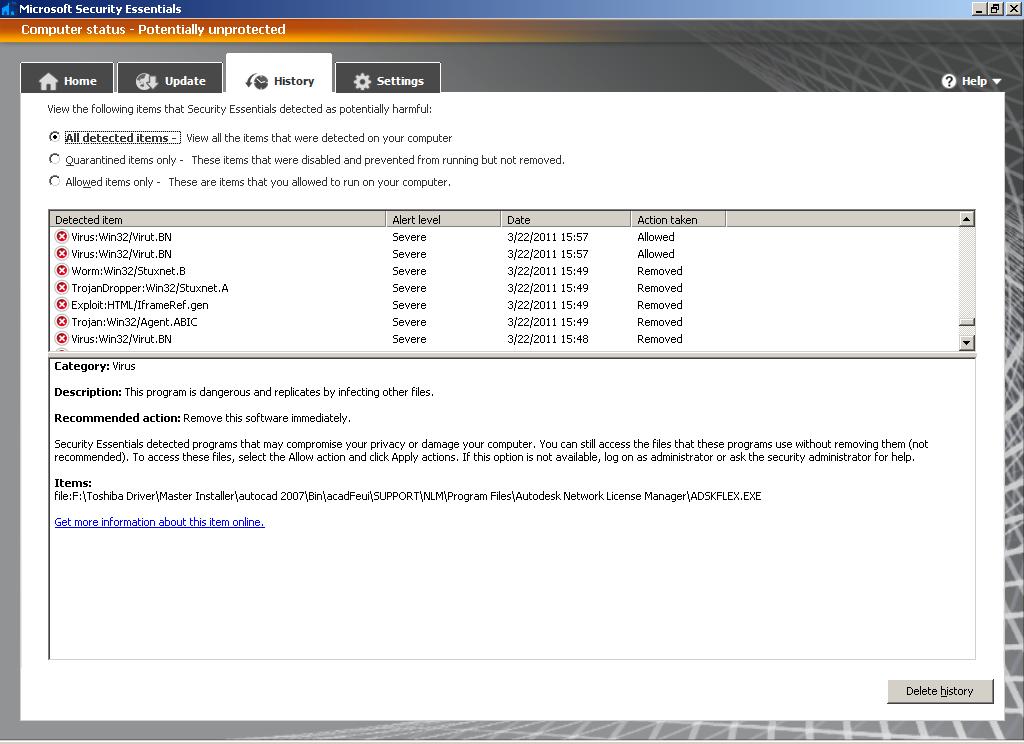Click the History tab clock icon

pyautogui.click(x=257, y=82)
